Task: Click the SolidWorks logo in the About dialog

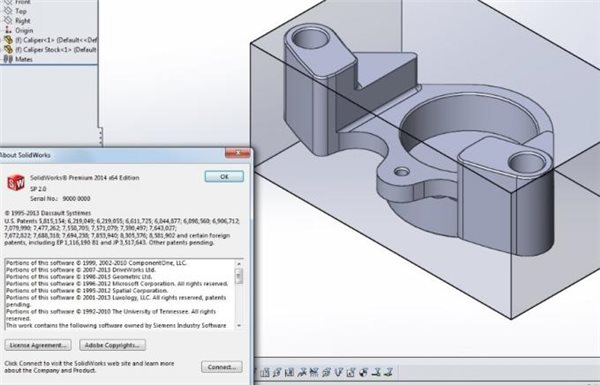Action: point(16,183)
